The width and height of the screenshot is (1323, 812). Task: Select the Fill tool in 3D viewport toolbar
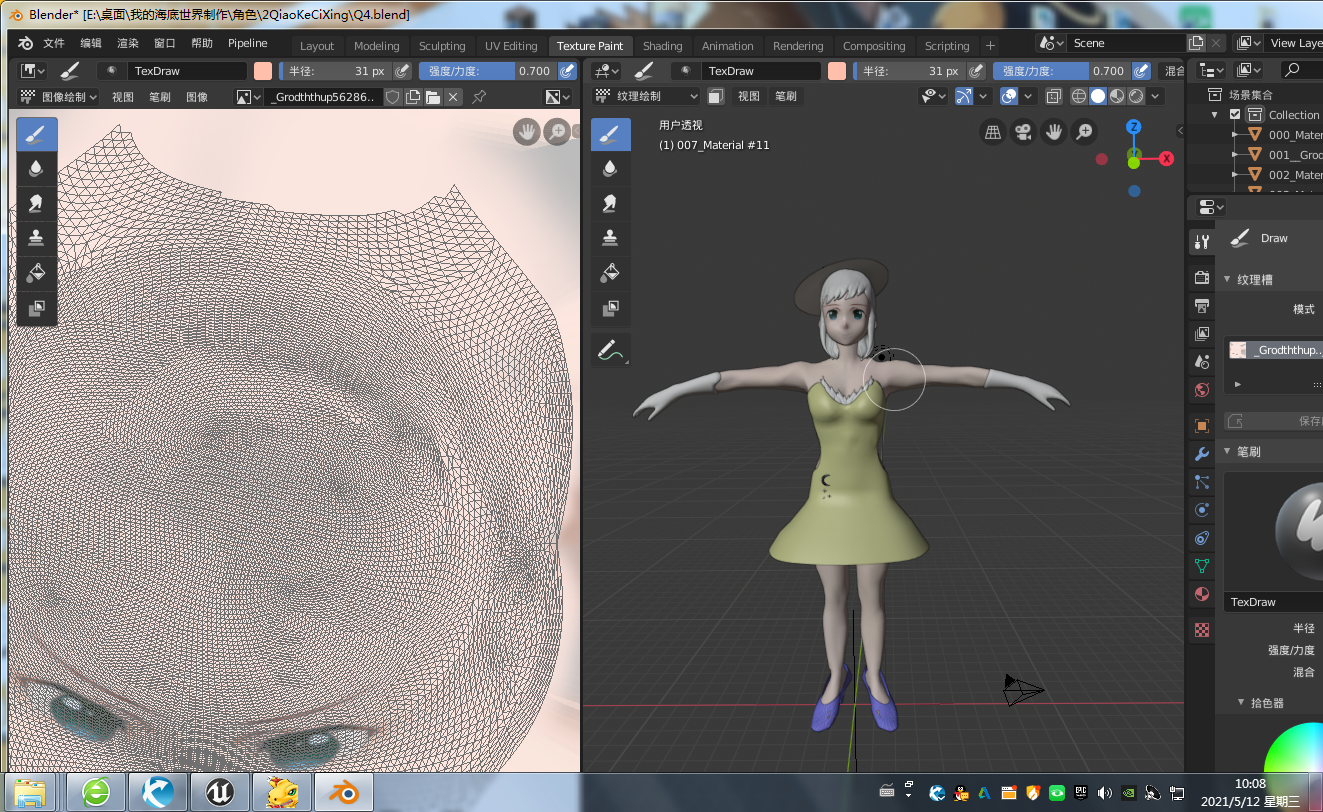611,273
